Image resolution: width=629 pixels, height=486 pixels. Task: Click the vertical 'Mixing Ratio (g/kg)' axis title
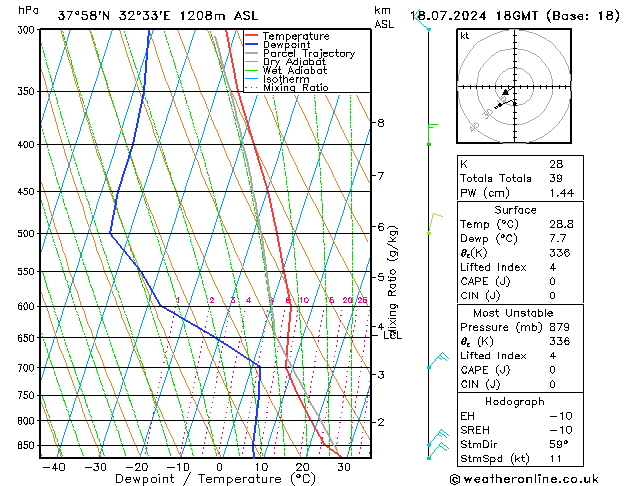click(392, 281)
